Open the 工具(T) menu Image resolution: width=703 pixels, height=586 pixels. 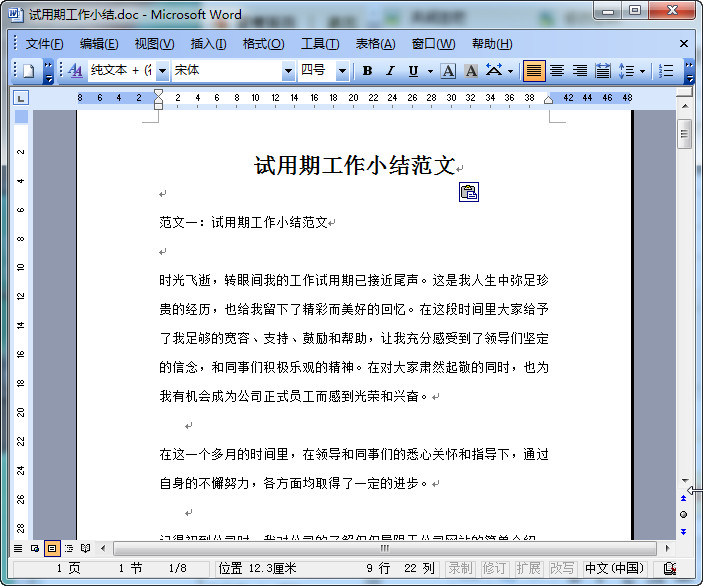(320, 44)
